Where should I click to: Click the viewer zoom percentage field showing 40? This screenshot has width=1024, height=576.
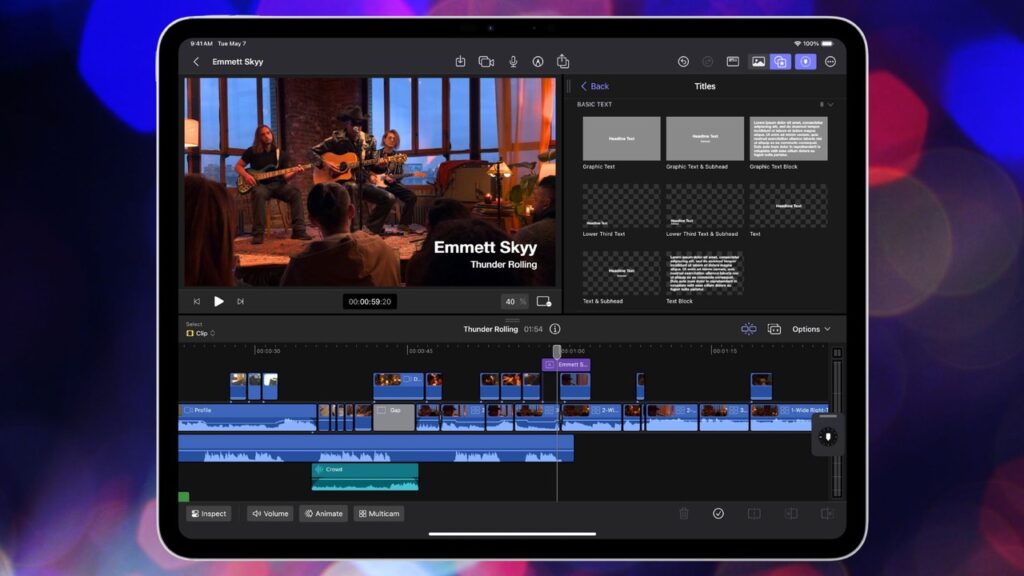514,301
